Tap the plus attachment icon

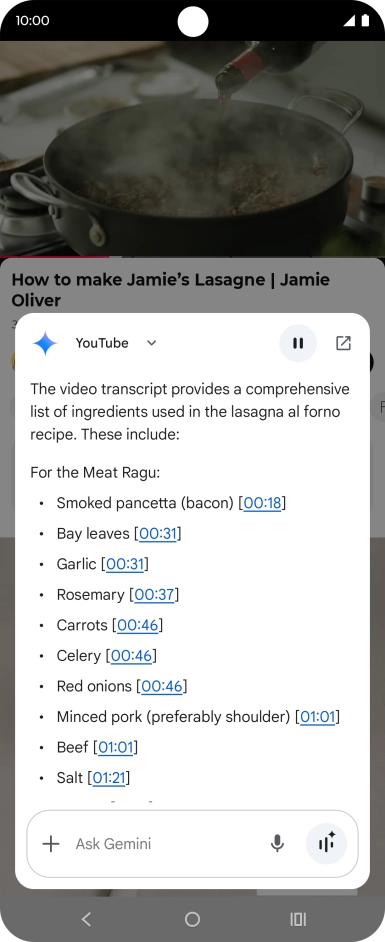(51, 843)
